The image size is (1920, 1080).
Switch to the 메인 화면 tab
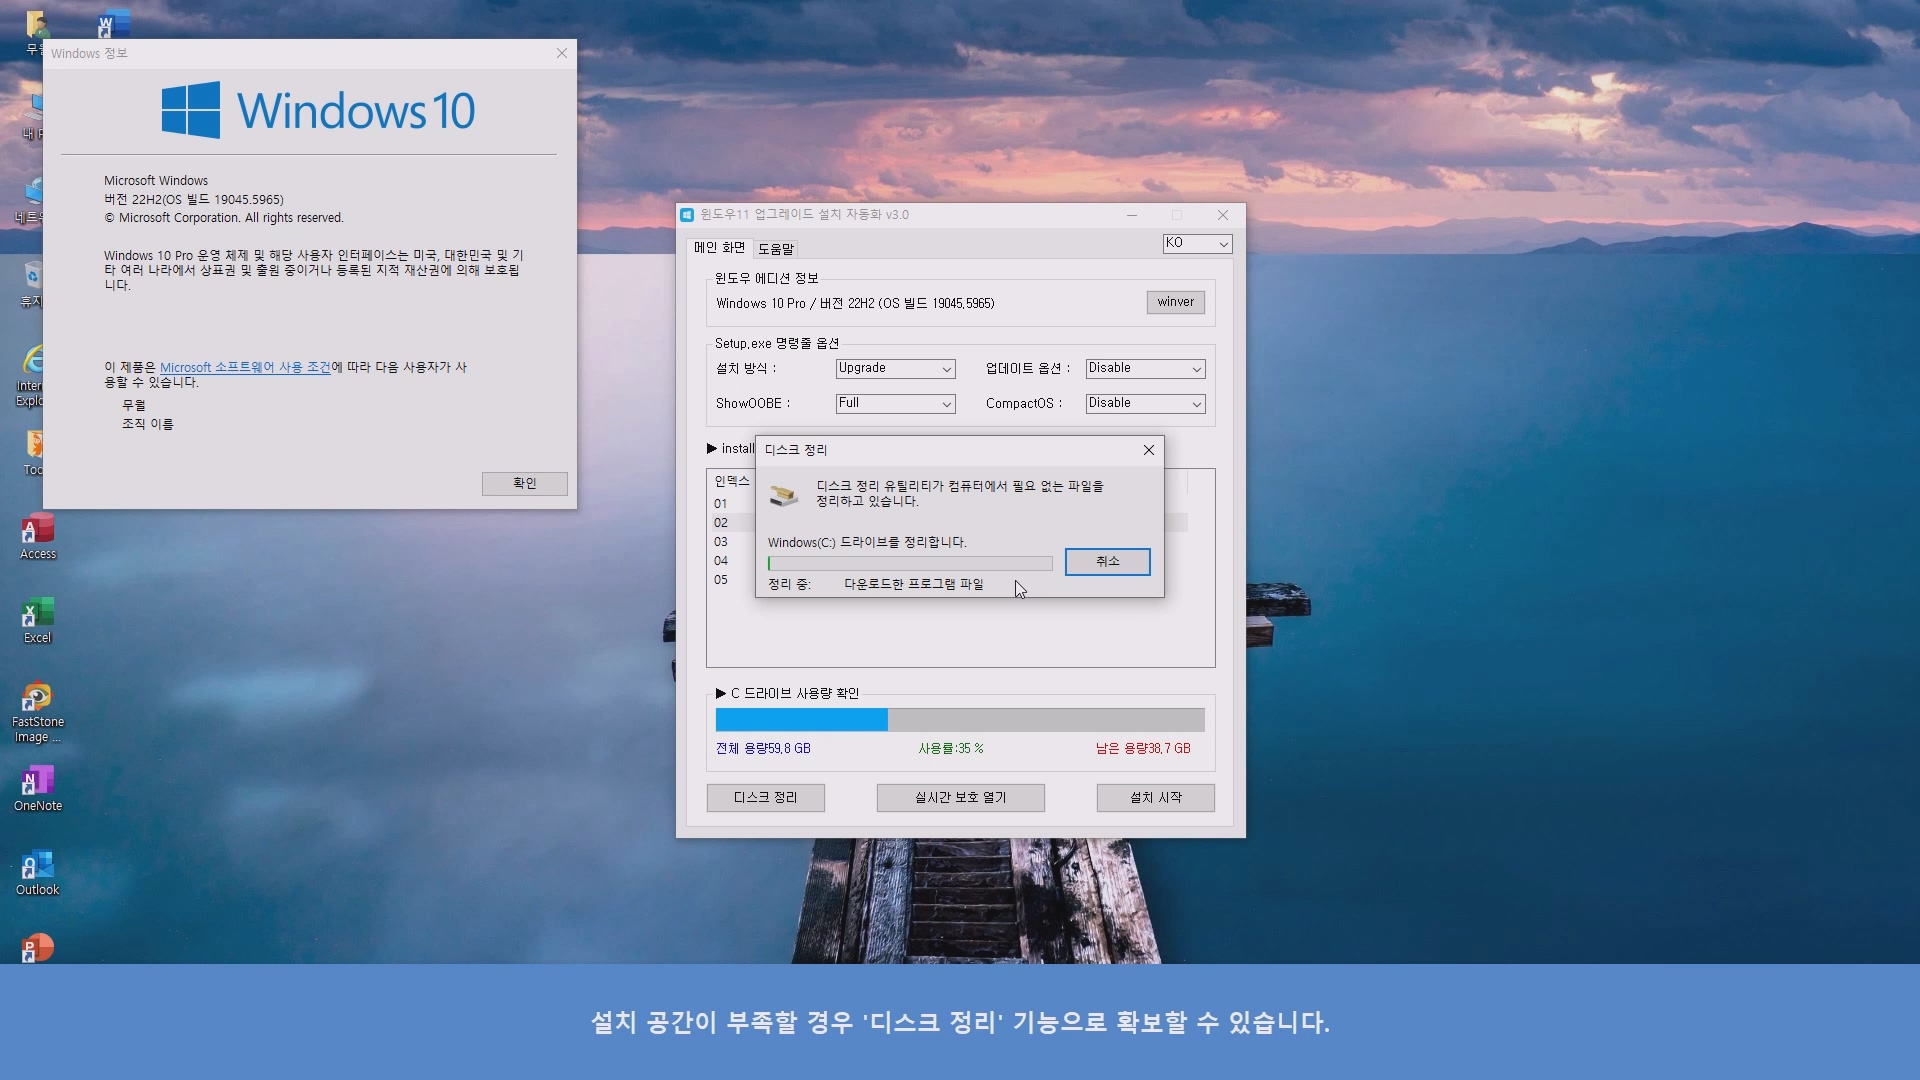720,248
